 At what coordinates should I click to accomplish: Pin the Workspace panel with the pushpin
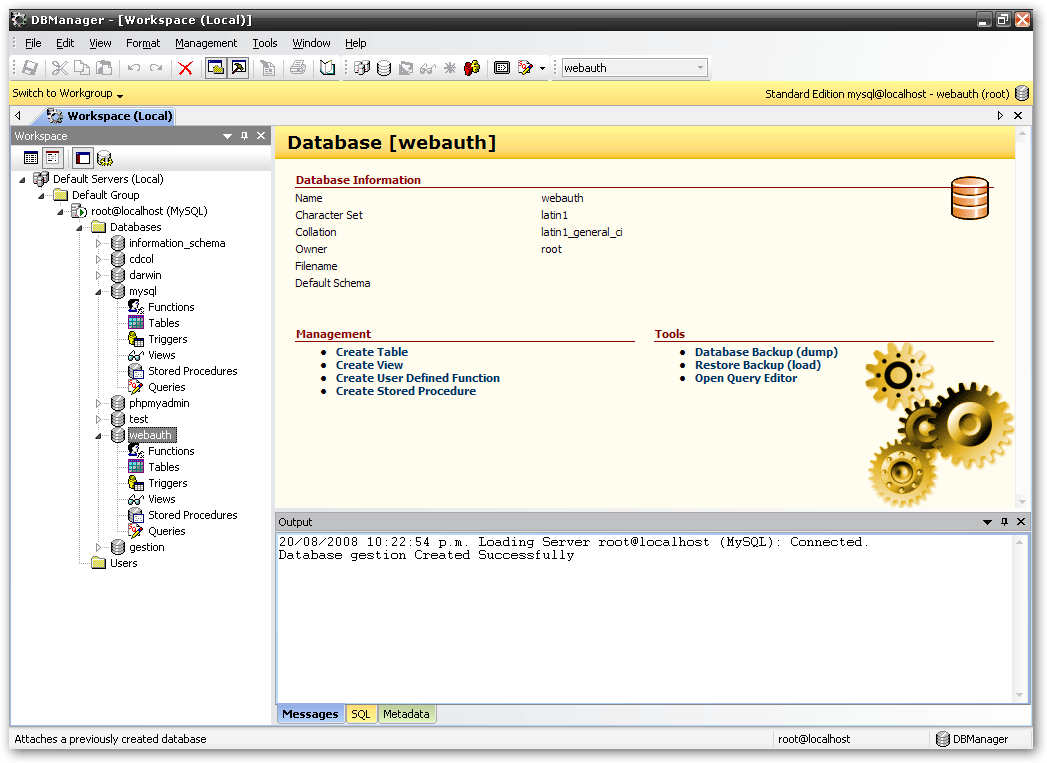[x=244, y=136]
